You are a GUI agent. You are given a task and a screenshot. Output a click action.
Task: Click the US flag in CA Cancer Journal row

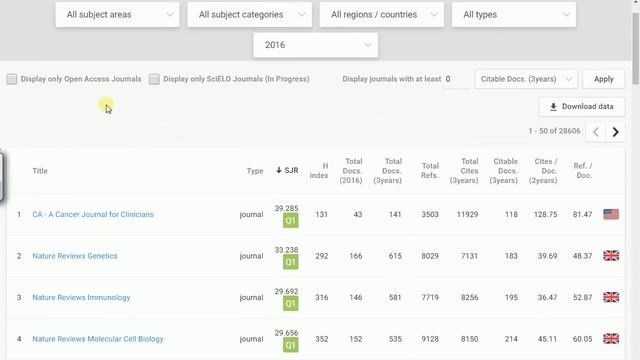click(611, 214)
